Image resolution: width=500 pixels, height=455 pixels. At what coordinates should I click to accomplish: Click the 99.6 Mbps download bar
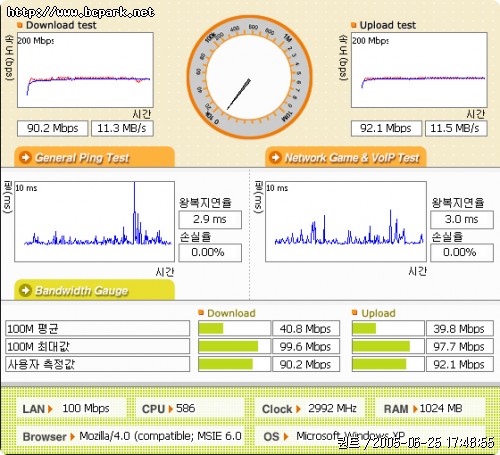[x=234, y=346]
